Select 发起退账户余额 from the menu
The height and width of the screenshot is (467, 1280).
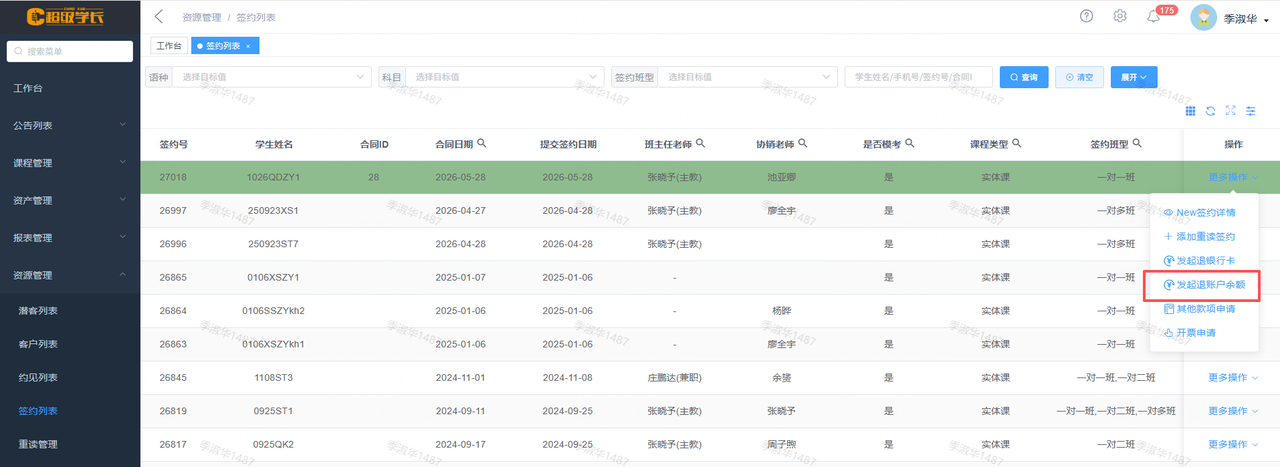[1204, 285]
